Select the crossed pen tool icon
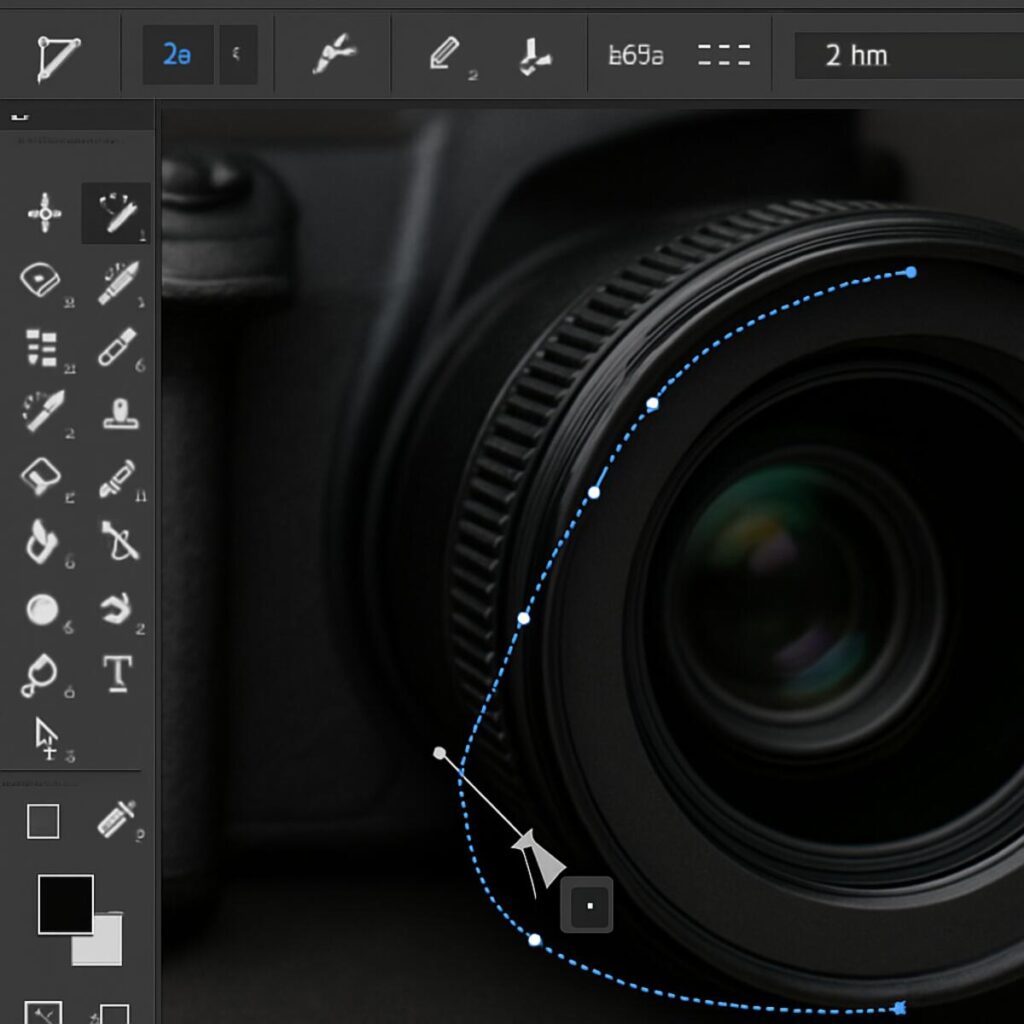The image size is (1024, 1024). coord(120,541)
